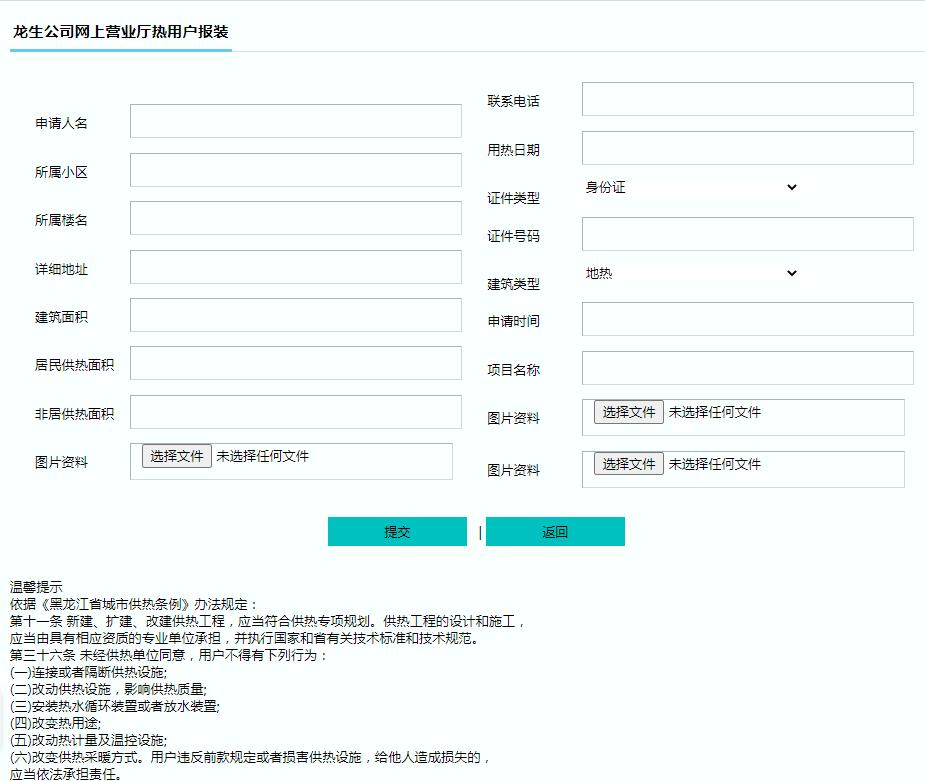
Task: Click the 申请人名 input field
Action: point(295,121)
